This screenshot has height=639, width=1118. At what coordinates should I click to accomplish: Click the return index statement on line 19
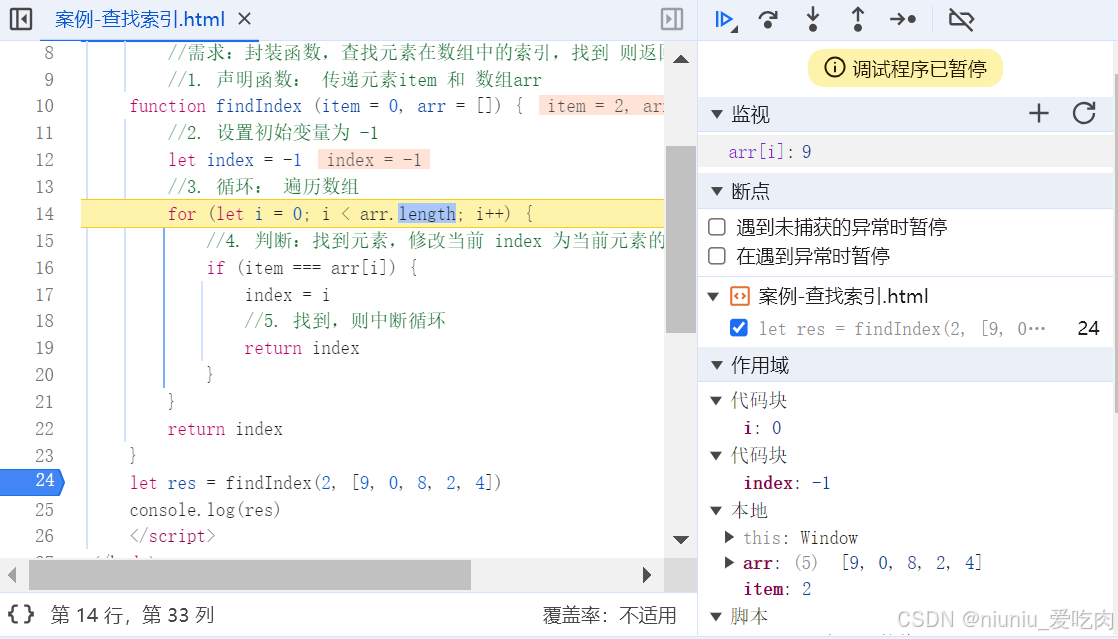click(302, 348)
